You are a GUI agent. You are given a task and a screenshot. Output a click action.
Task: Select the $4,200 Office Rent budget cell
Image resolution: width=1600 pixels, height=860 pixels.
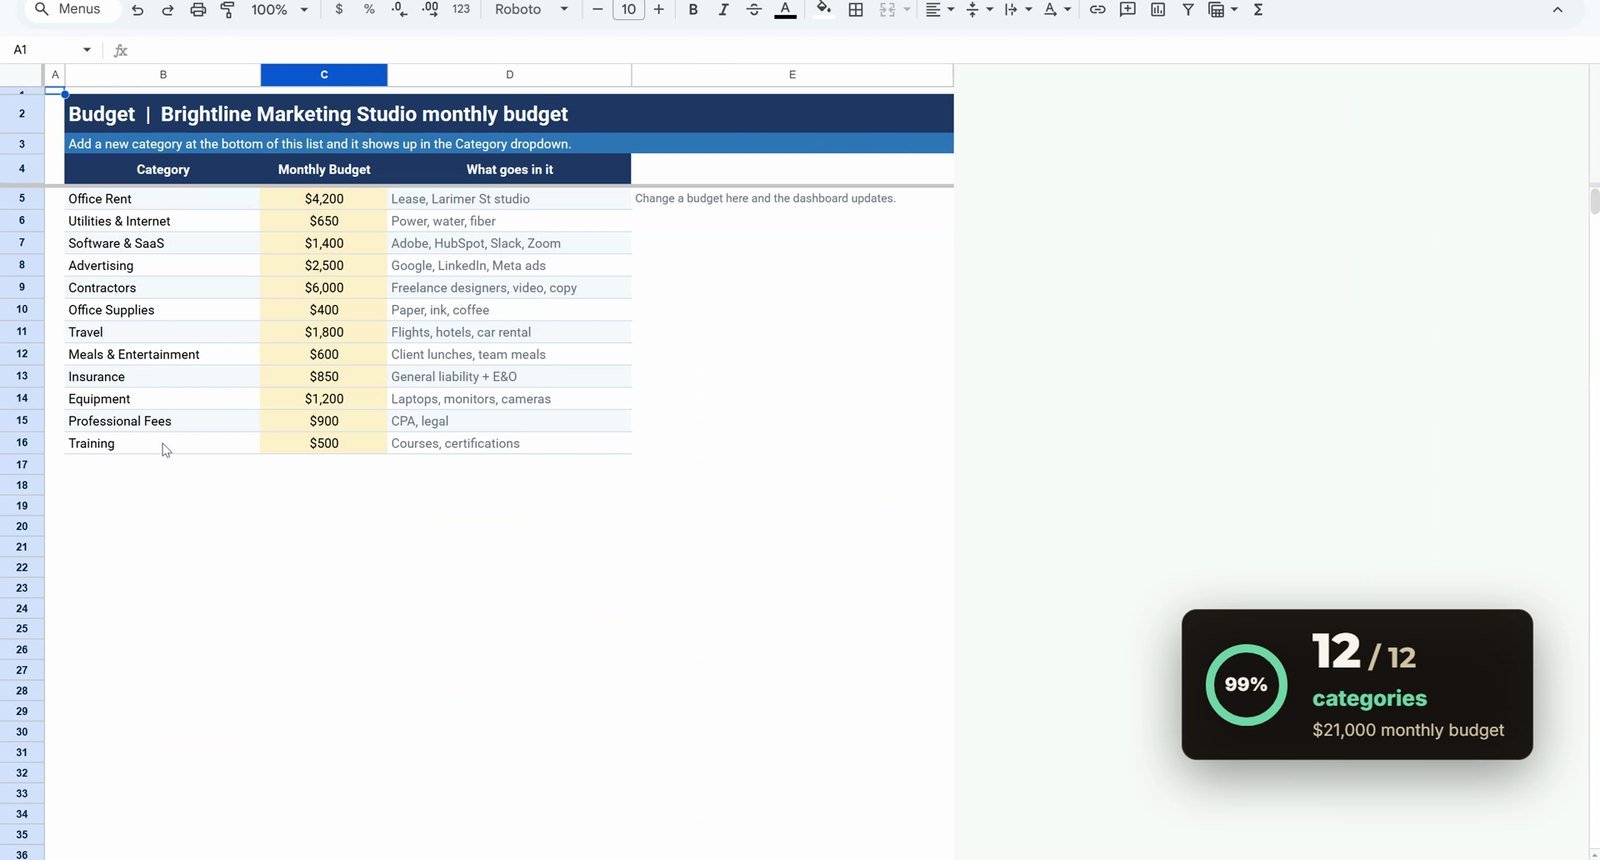[324, 199]
